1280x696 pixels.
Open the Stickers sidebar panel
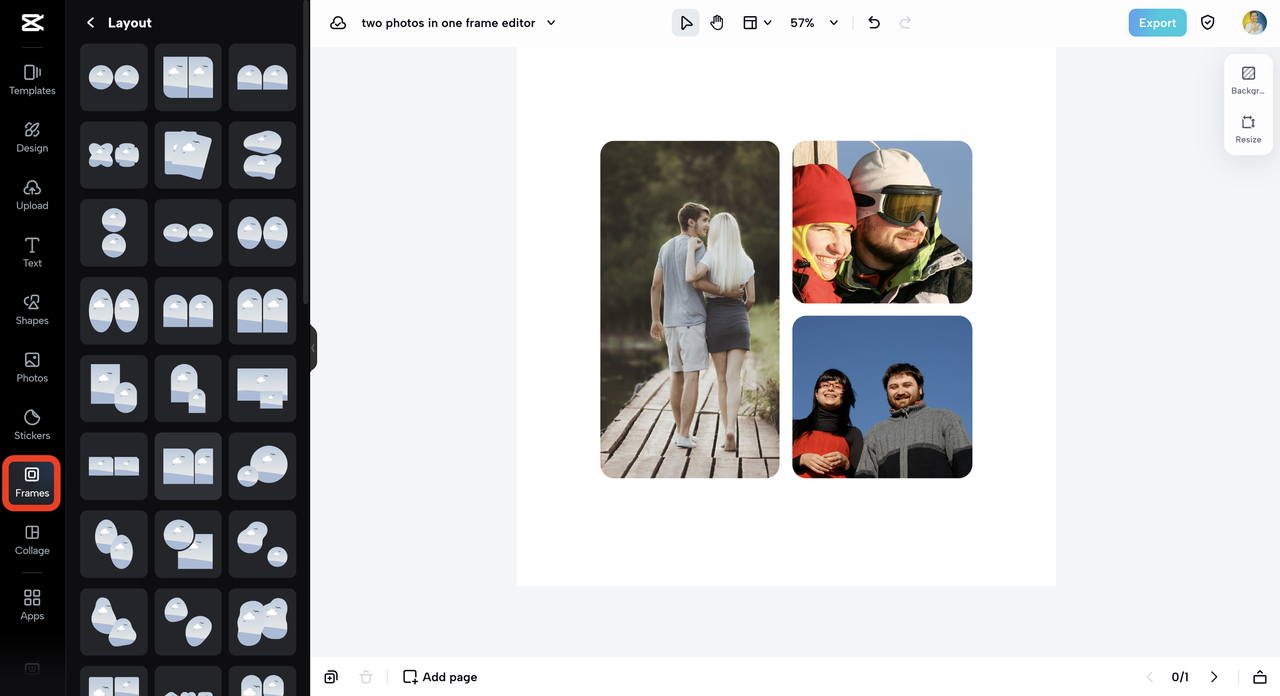point(32,425)
